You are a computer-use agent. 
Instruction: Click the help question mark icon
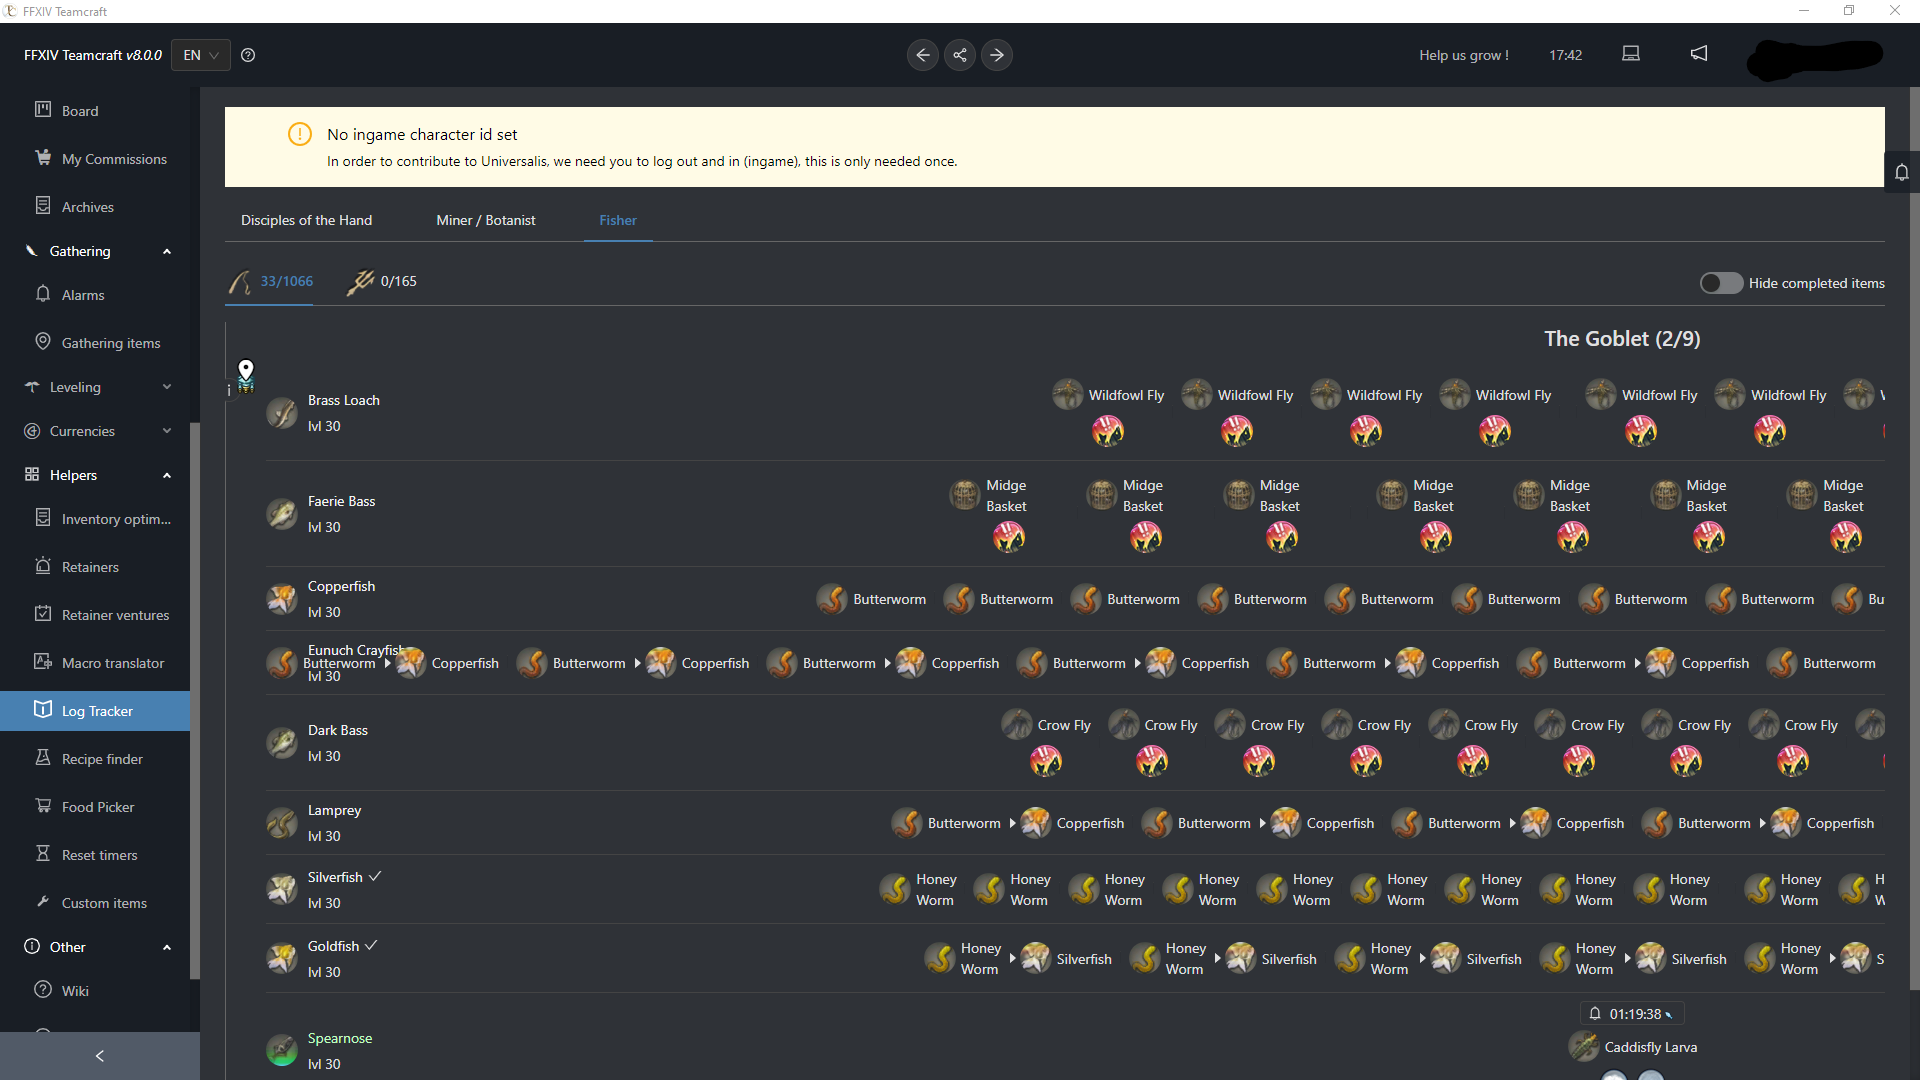click(x=248, y=55)
